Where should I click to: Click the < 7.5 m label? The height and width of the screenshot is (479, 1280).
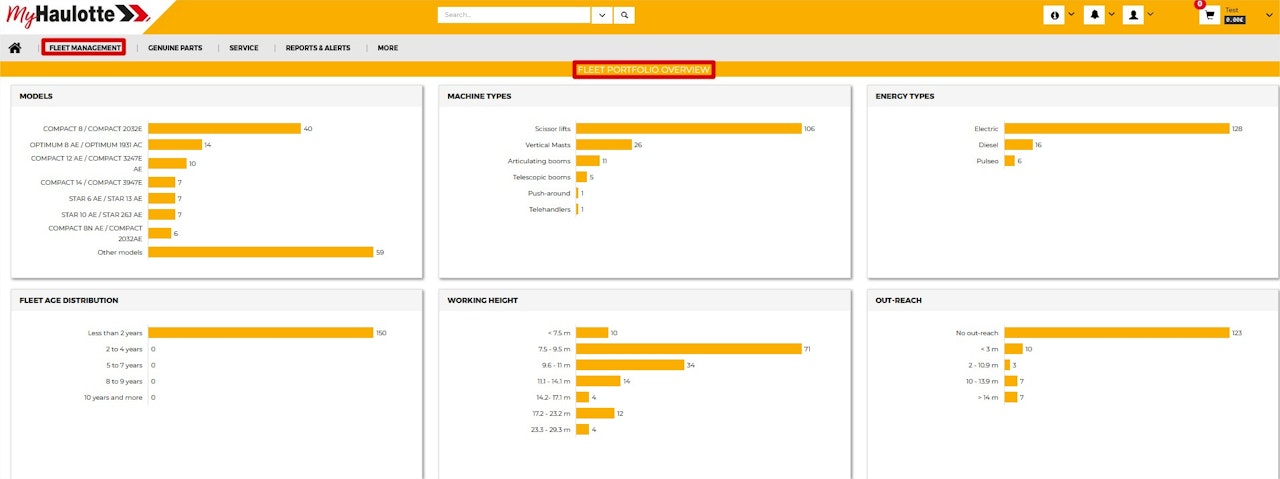point(560,333)
